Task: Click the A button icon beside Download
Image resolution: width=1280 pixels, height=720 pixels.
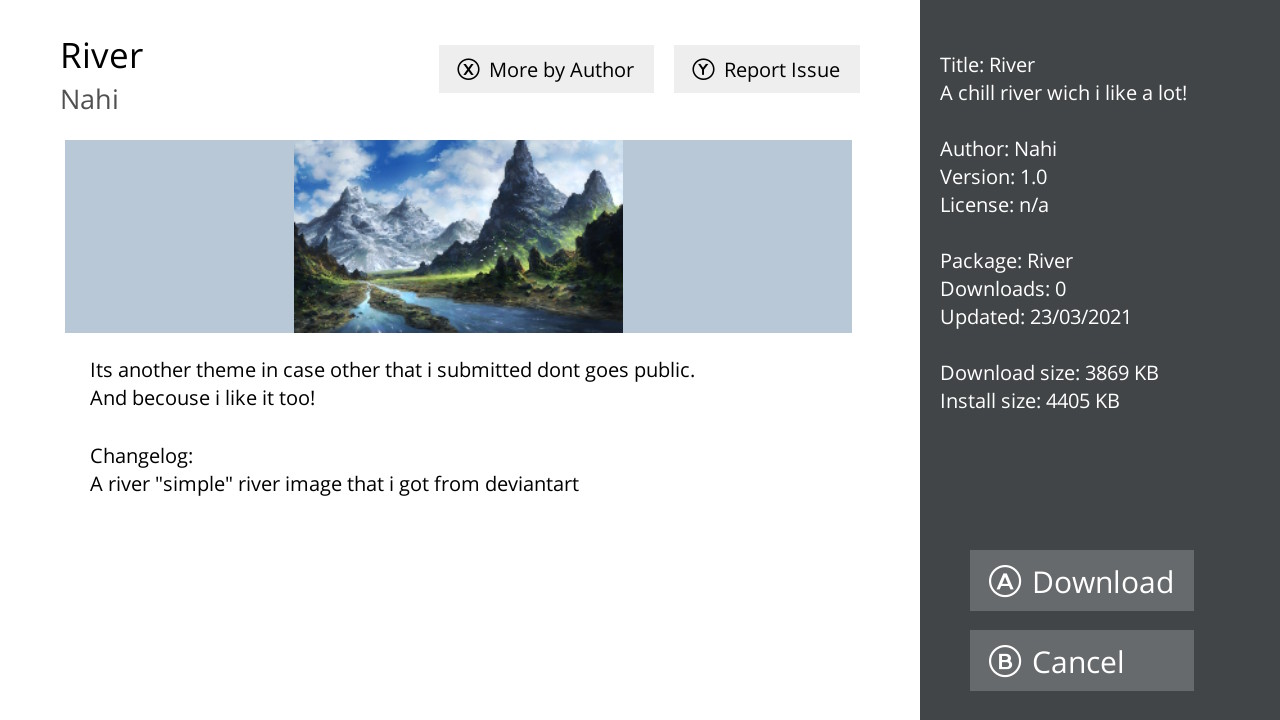Action: [1005, 581]
